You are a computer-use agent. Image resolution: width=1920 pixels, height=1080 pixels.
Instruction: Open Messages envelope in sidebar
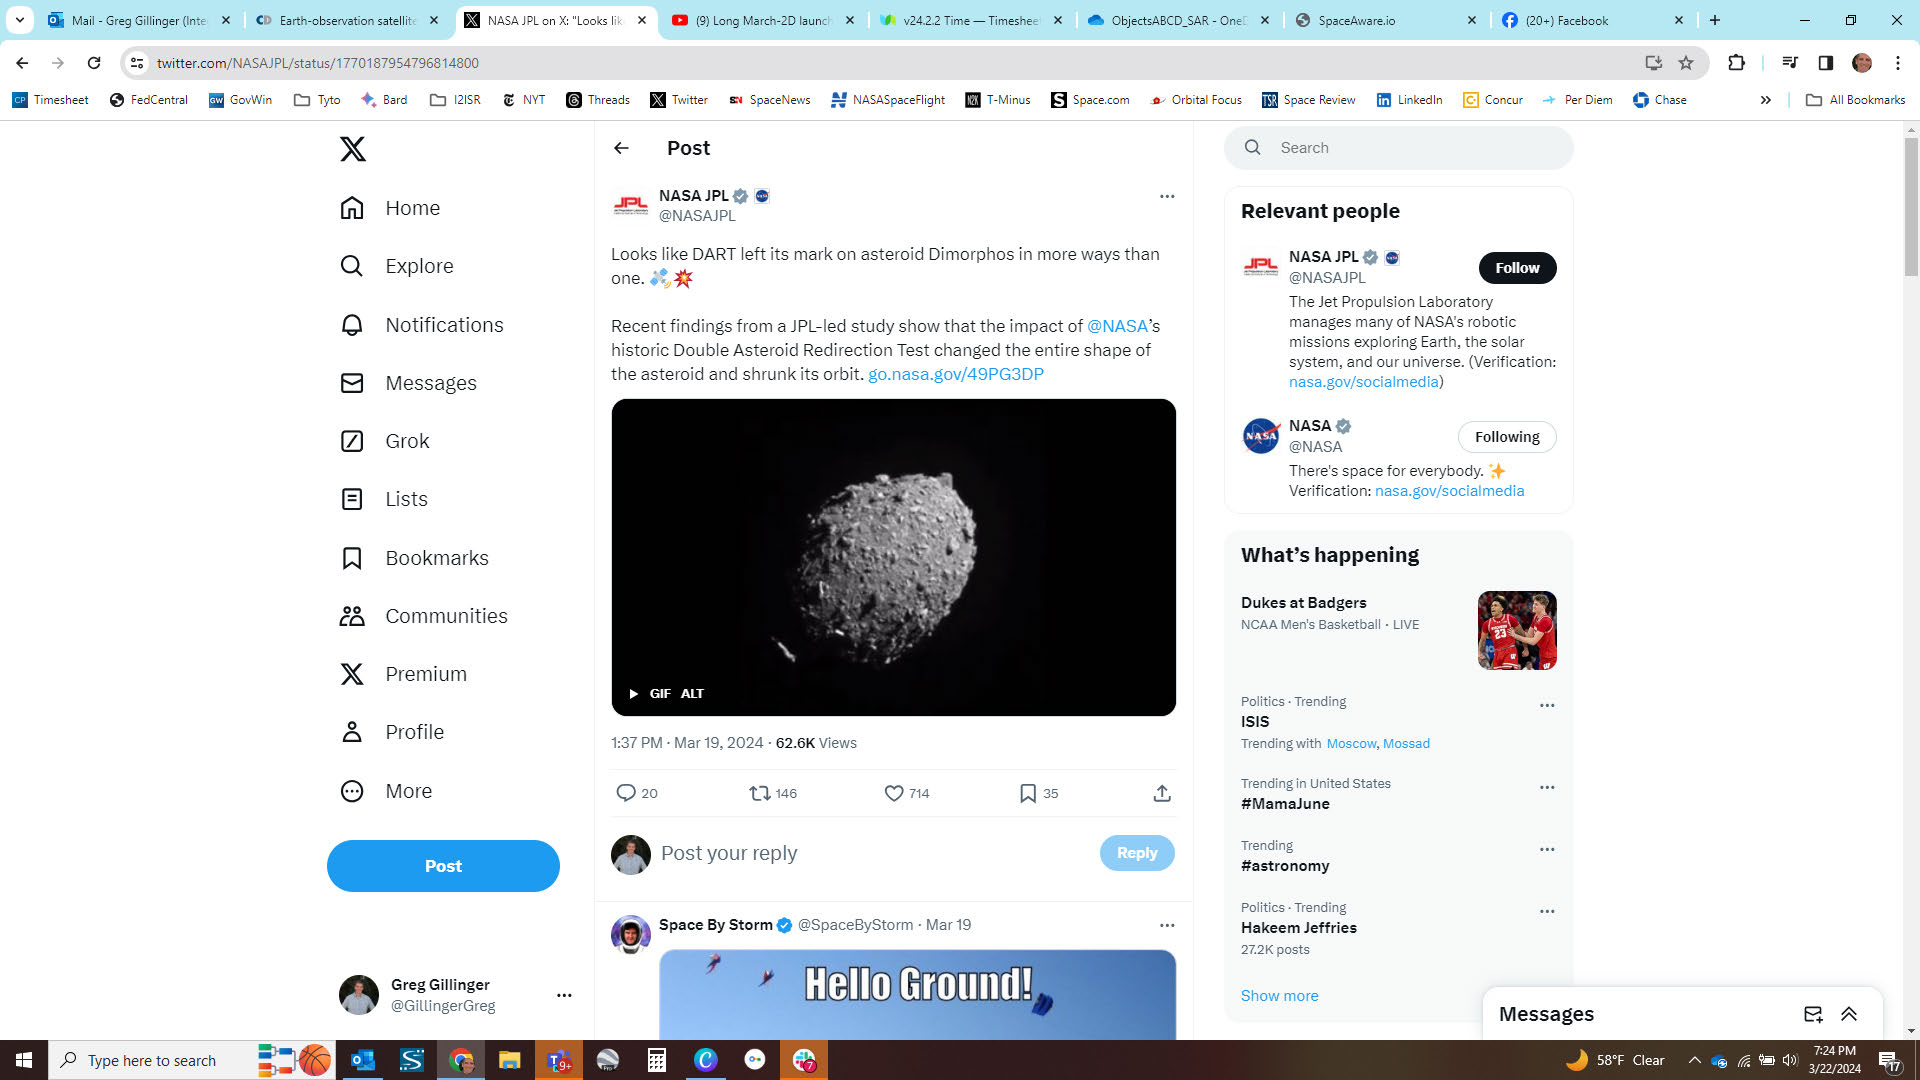tap(408, 383)
